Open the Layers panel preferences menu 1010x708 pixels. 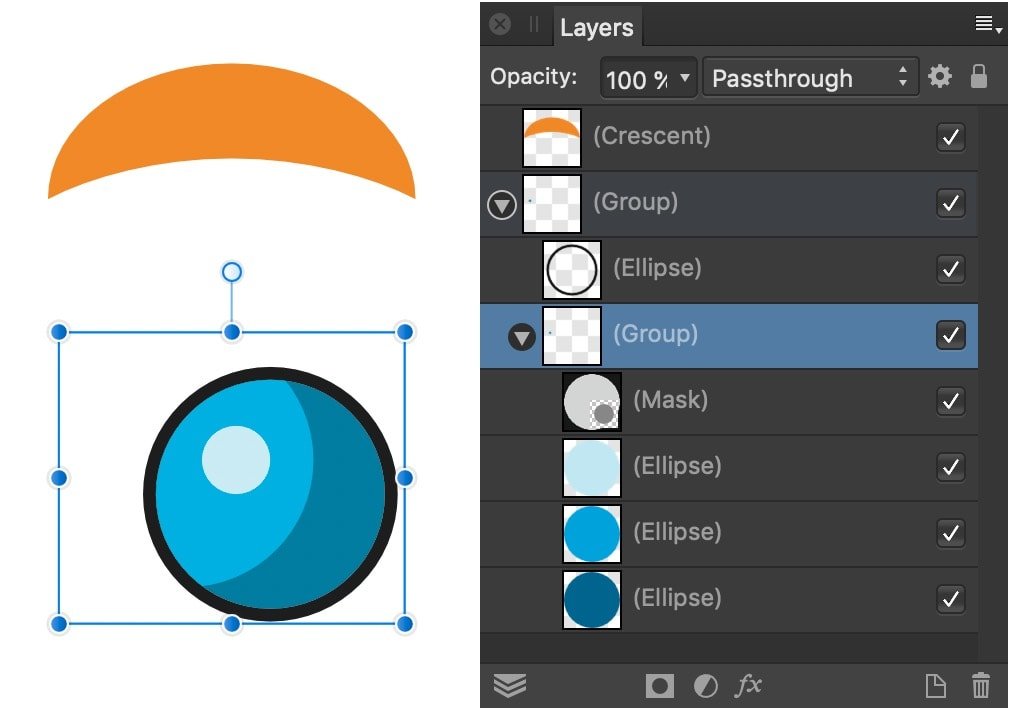tap(988, 24)
